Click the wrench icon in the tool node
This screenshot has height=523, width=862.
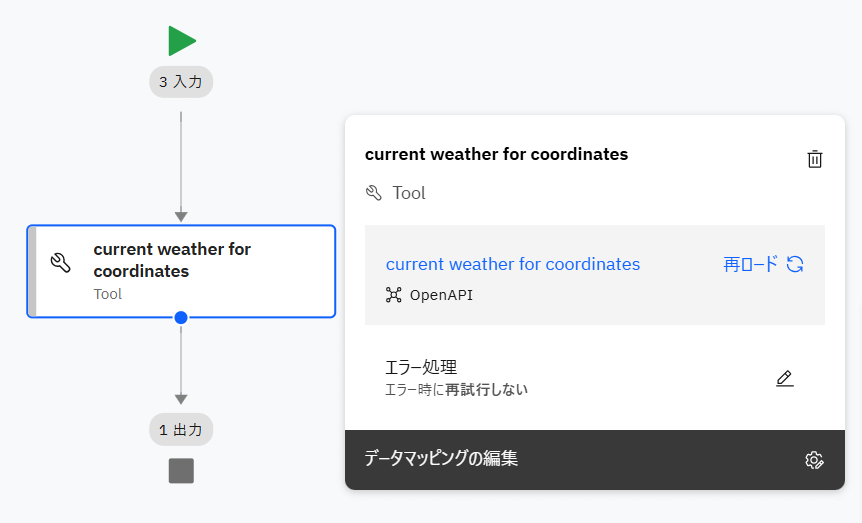60,263
